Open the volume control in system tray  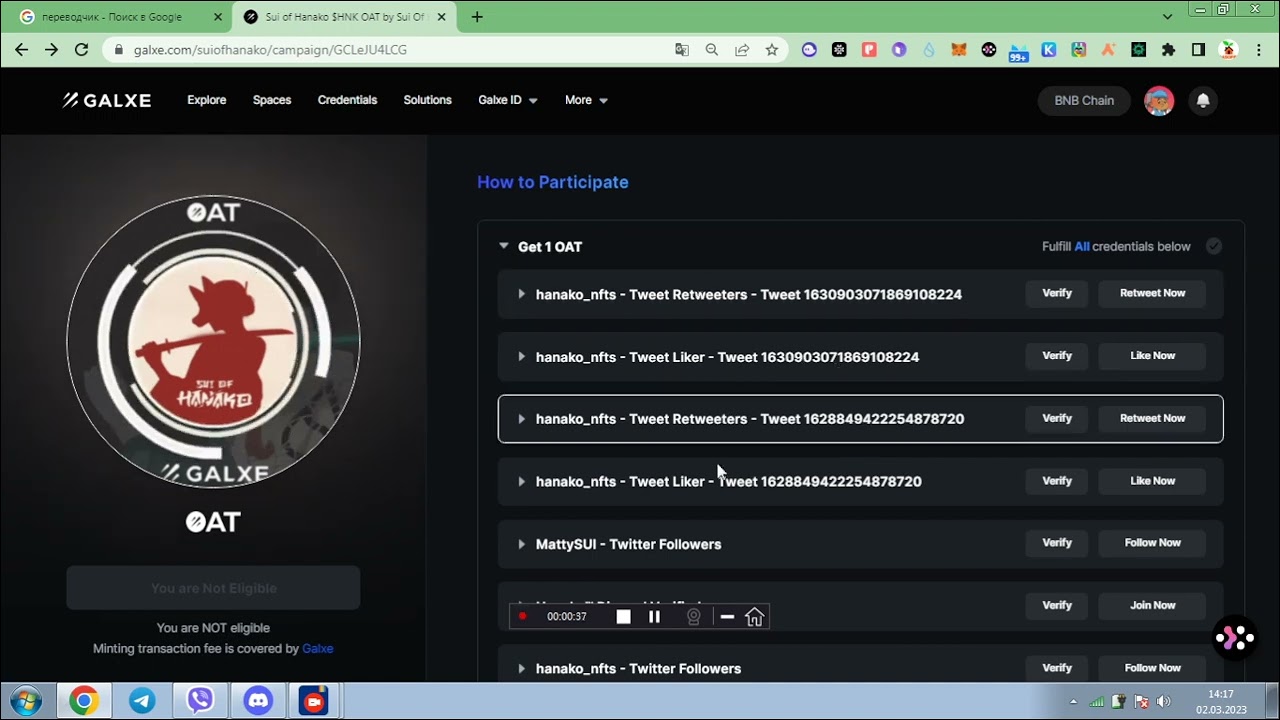coord(1163,701)
